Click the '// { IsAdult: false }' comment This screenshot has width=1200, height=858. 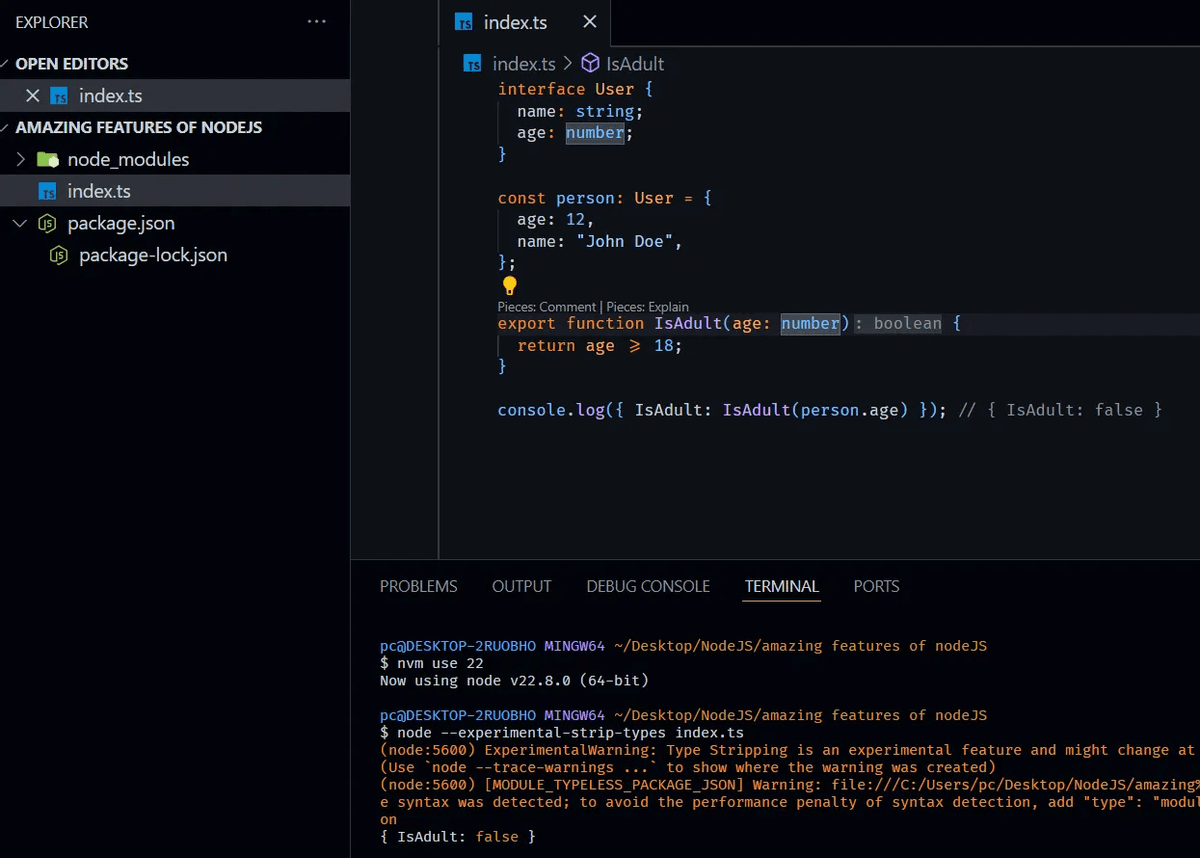(1060, 410)
